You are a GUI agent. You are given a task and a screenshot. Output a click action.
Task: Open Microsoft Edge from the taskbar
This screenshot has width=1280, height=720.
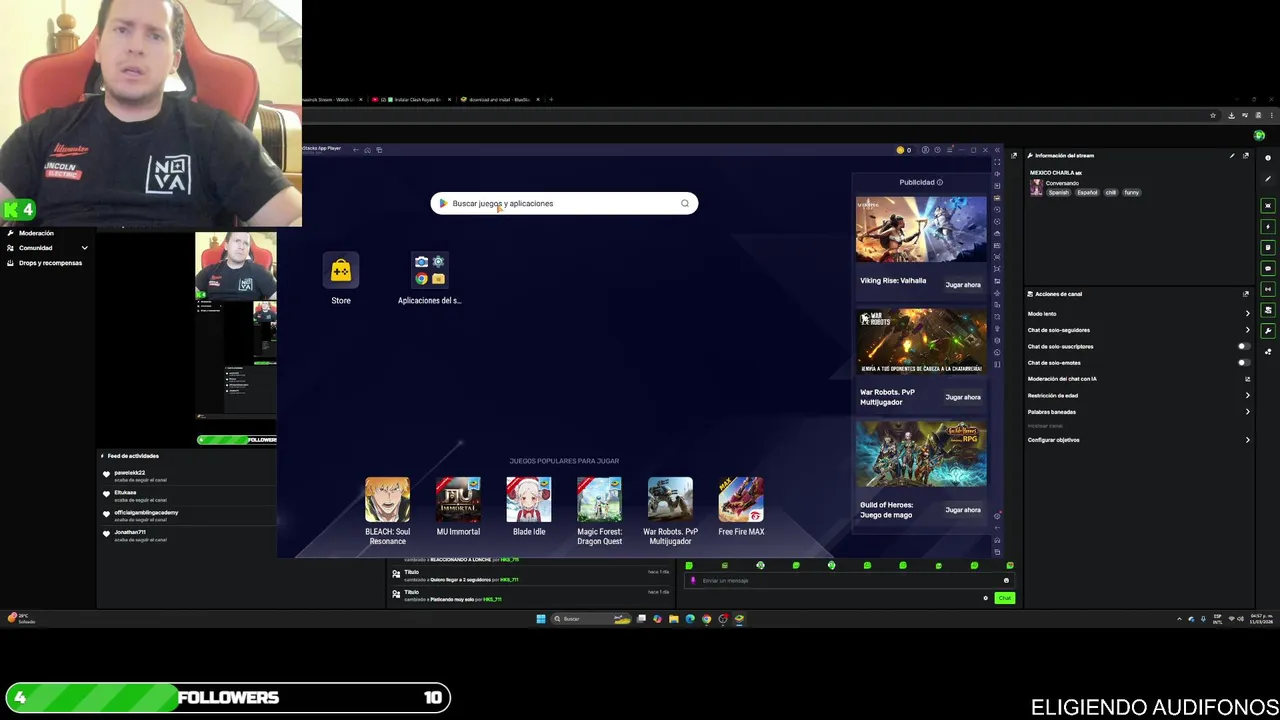tap(690, 619)
